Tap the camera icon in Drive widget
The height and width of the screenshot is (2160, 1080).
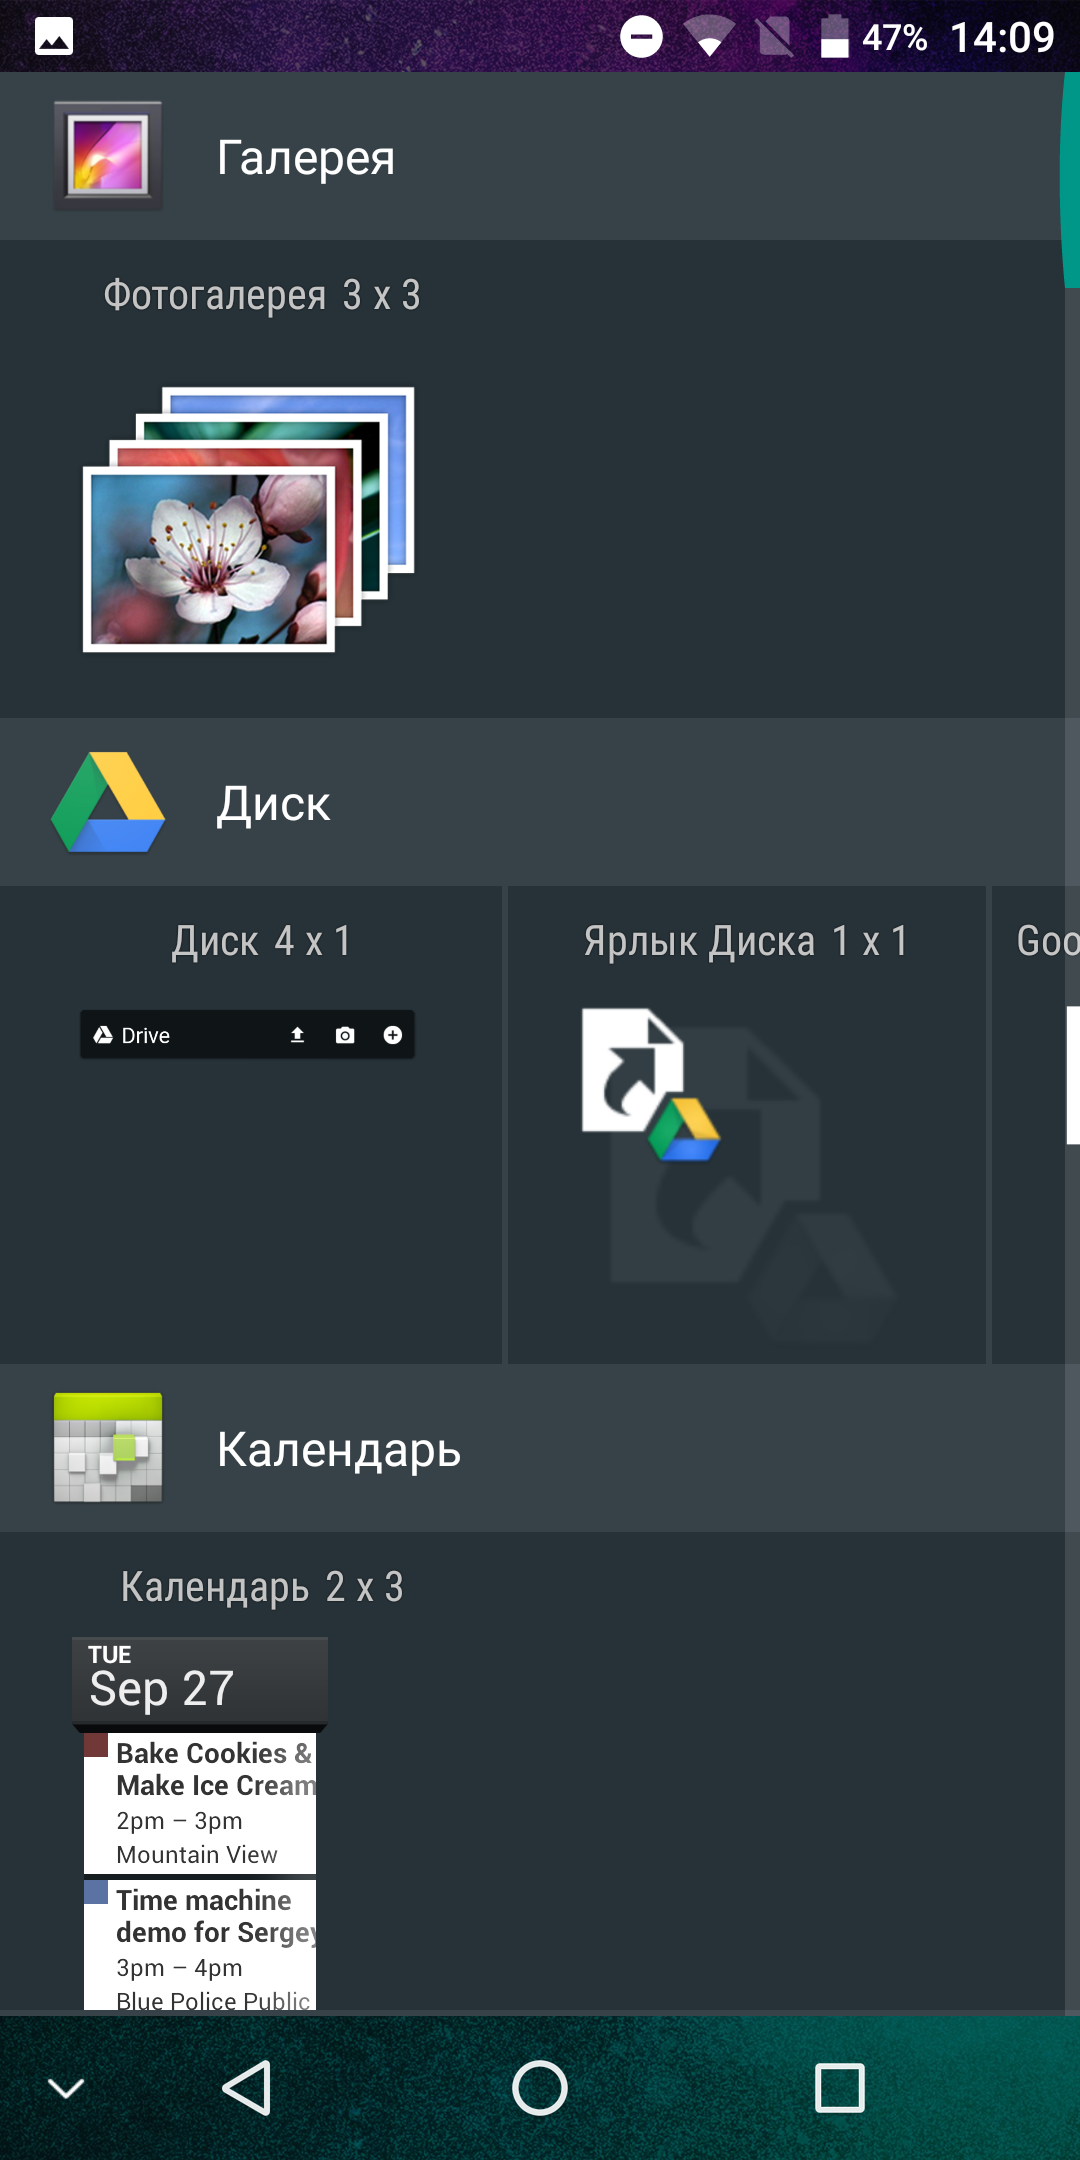coord(345,1035)
